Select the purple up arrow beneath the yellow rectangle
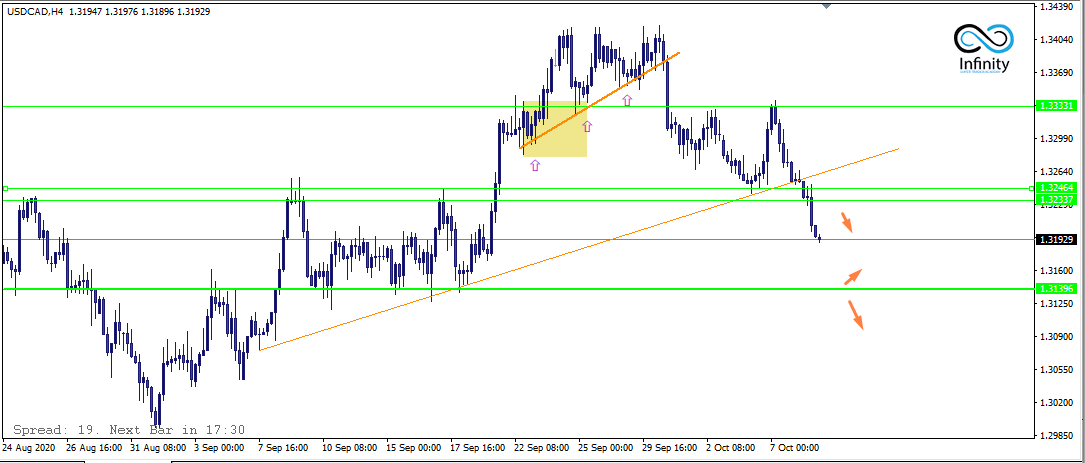The height and width of the screenshot is (463, 1085). click(535, 165)
